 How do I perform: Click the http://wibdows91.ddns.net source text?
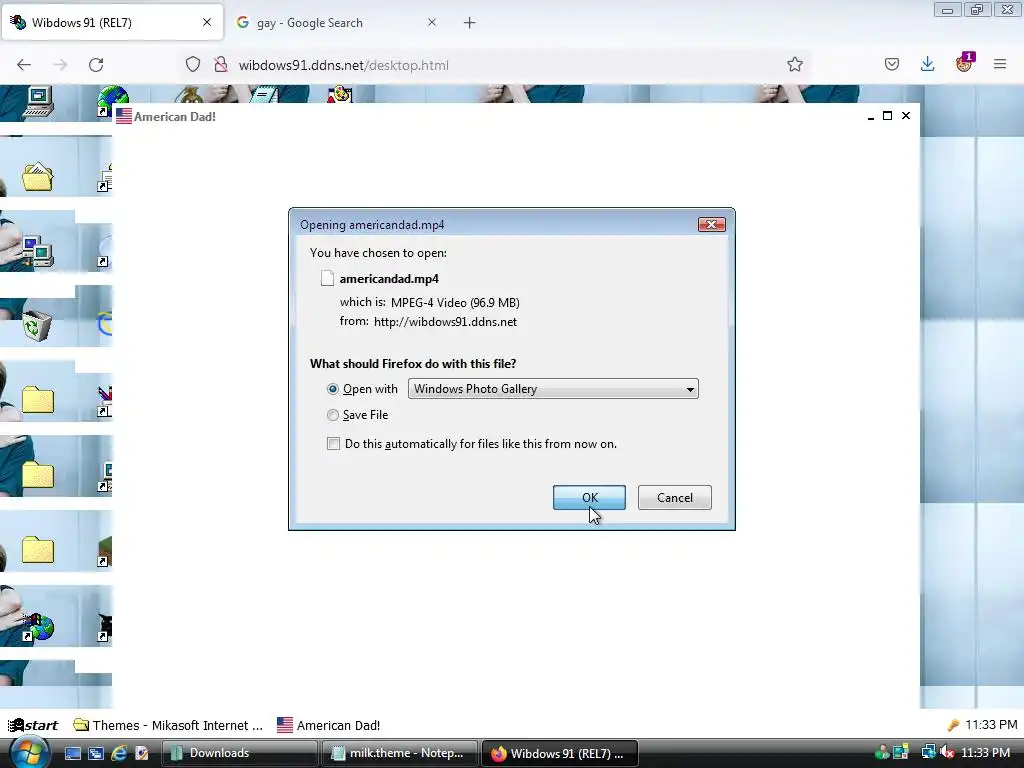[445, 322]
